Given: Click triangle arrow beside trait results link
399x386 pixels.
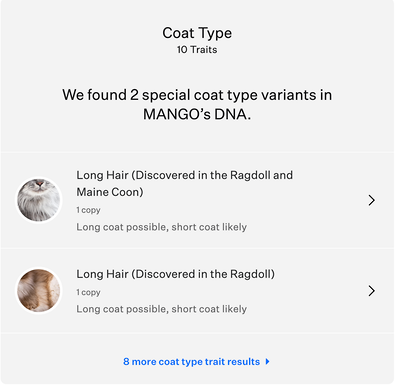Looking at the screenshot, I should [x=267, y=362].
